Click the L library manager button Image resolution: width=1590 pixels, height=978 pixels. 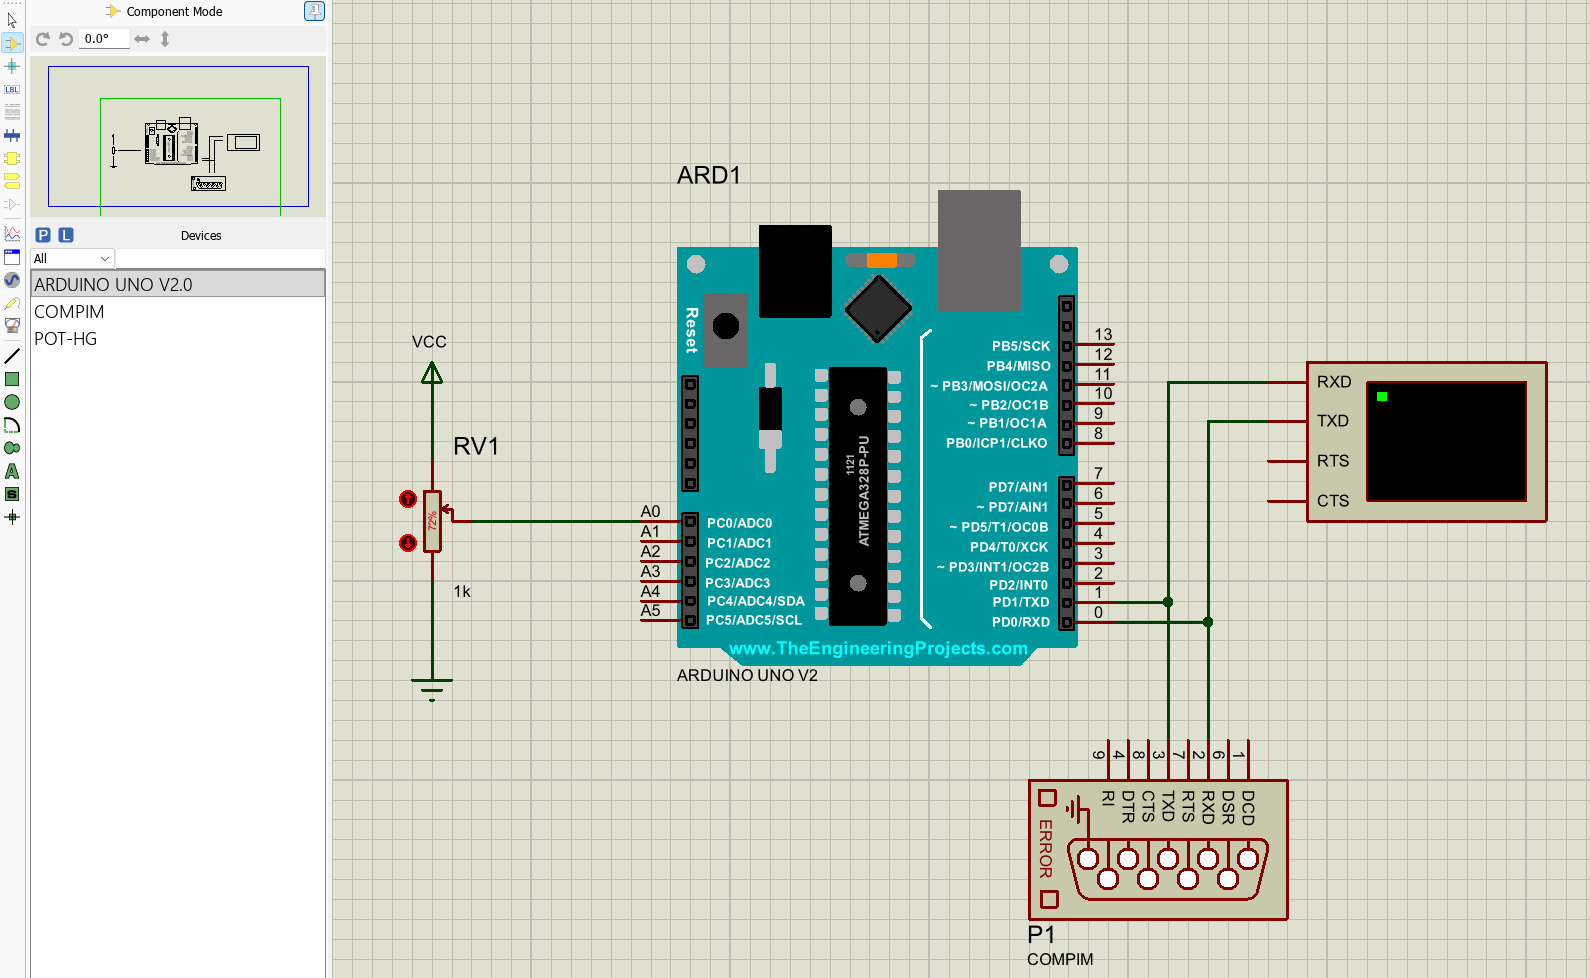click(x=66, y=235)
